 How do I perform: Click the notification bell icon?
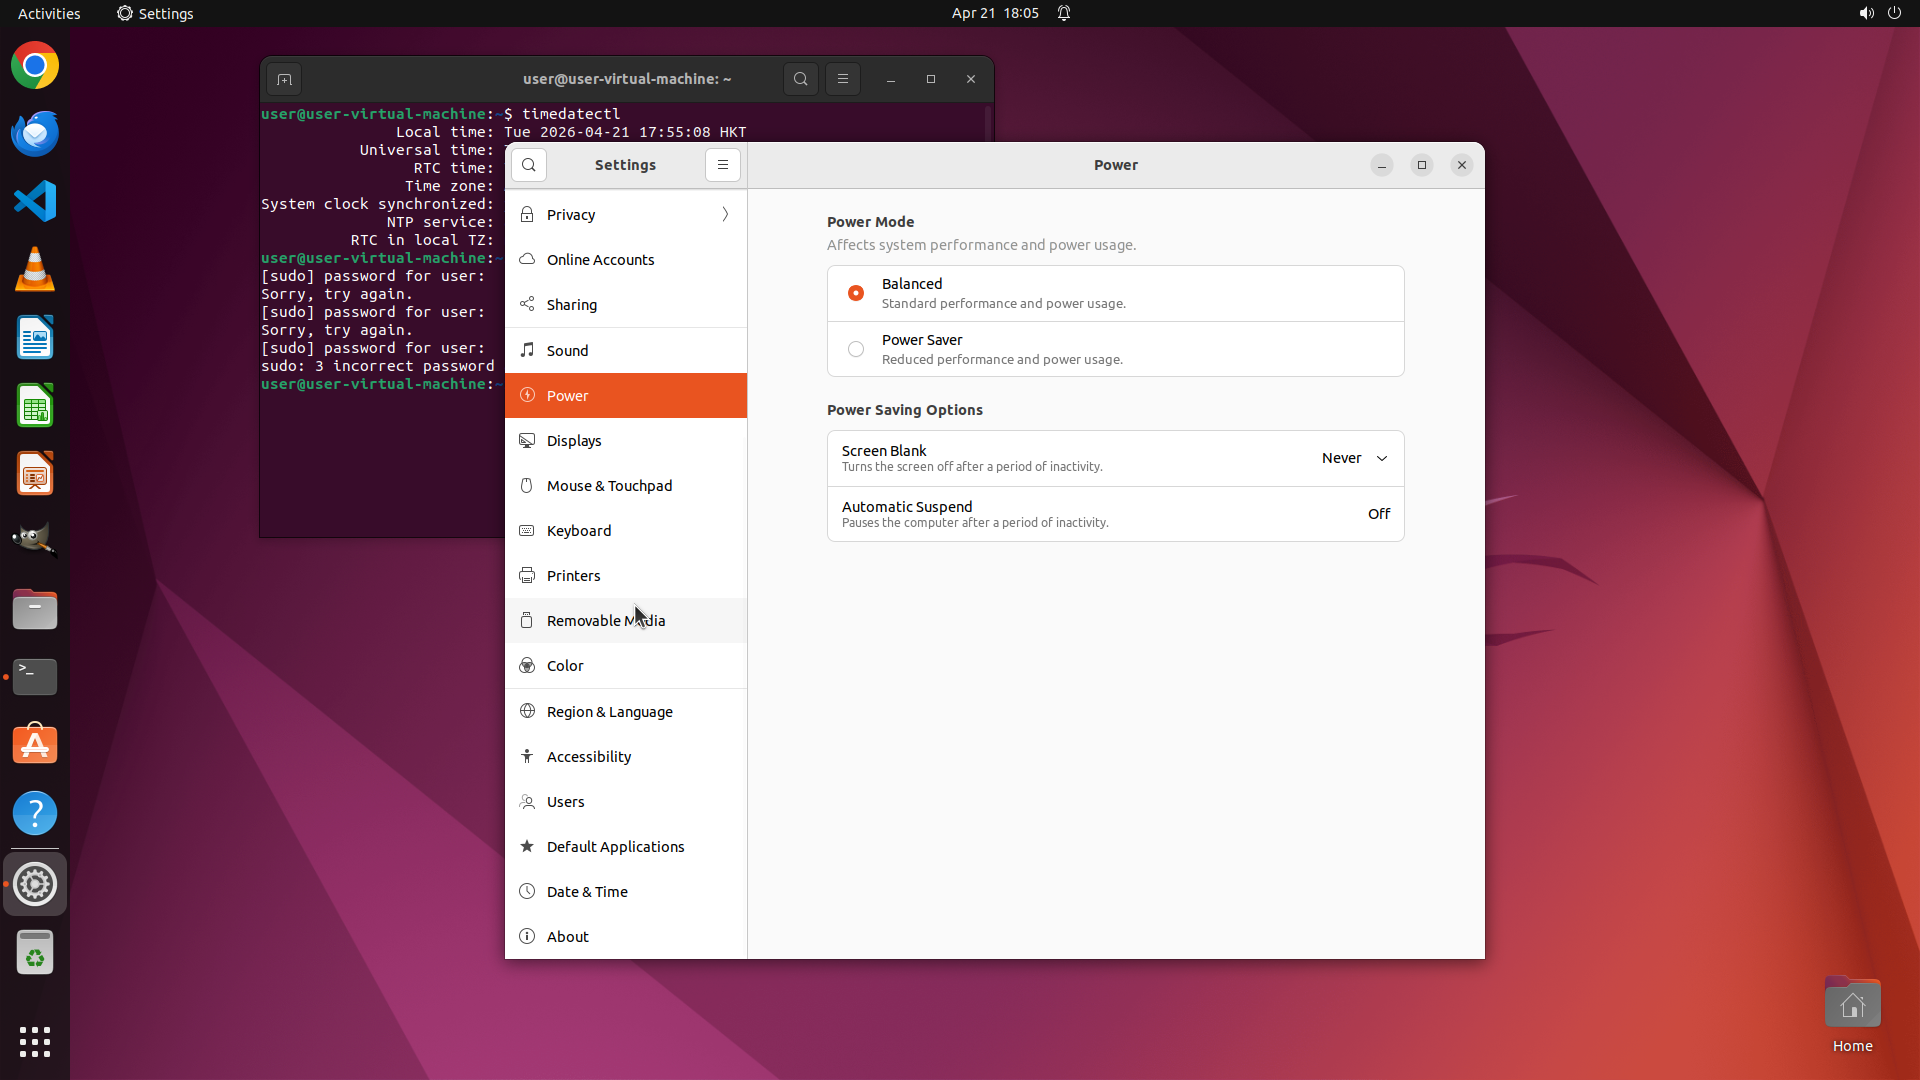coord(1064,13)
